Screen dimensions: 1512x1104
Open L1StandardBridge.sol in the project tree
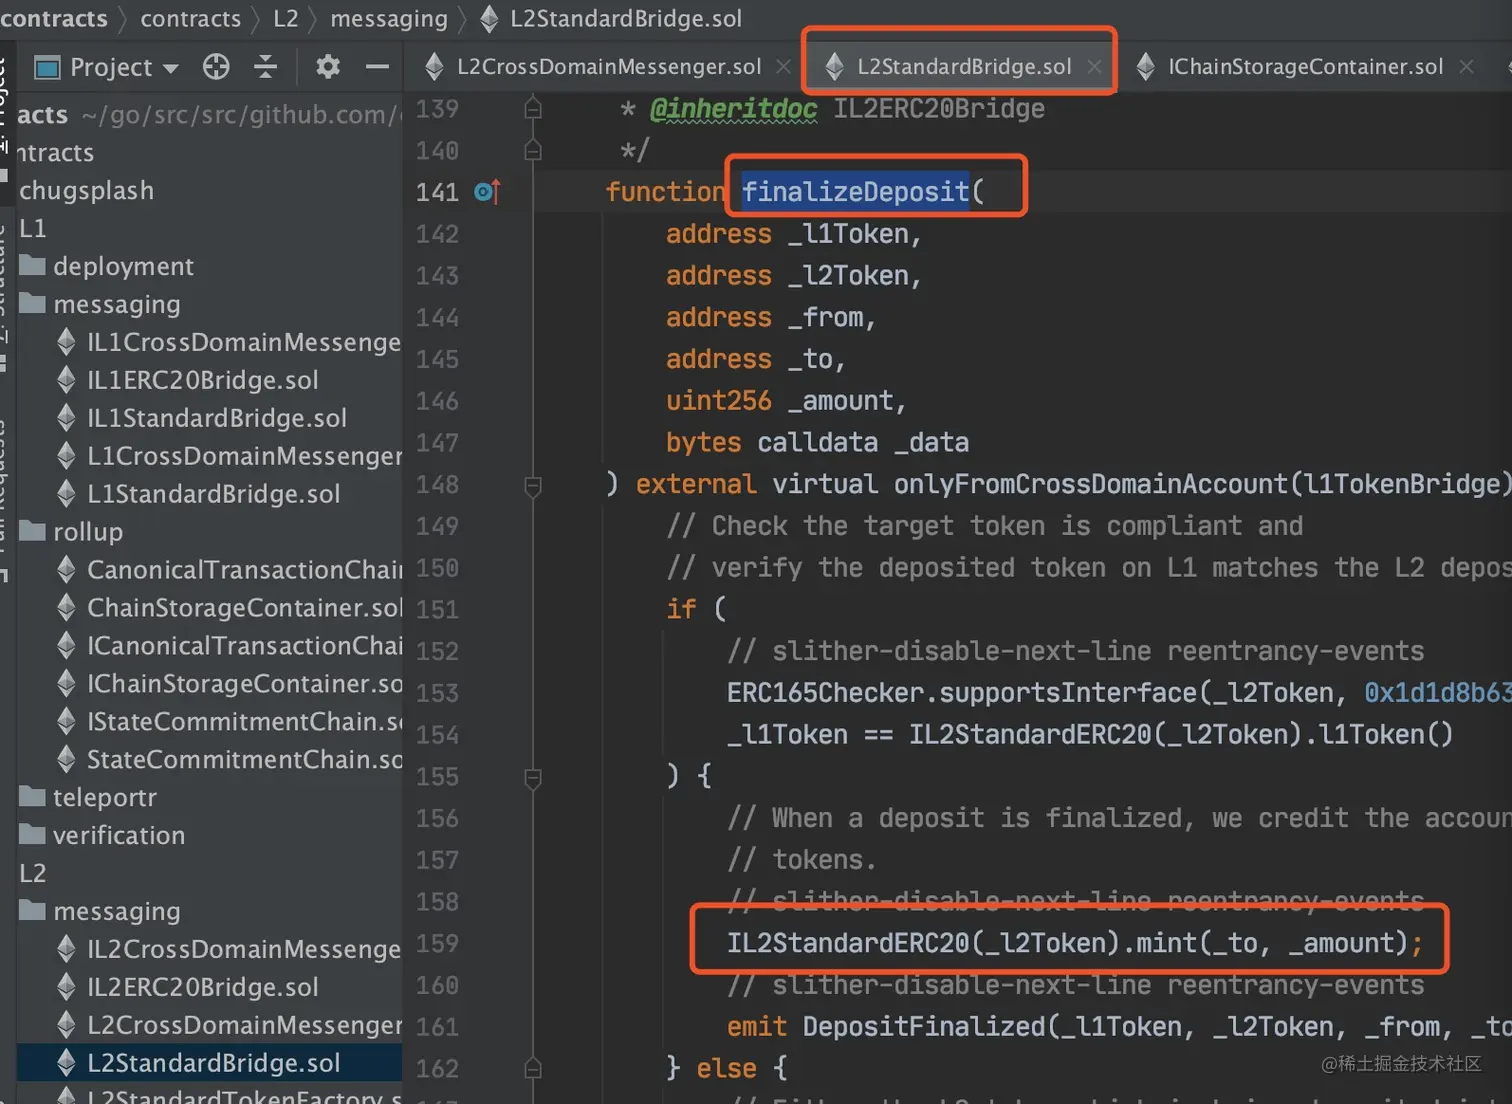click(x=199, y=495)
